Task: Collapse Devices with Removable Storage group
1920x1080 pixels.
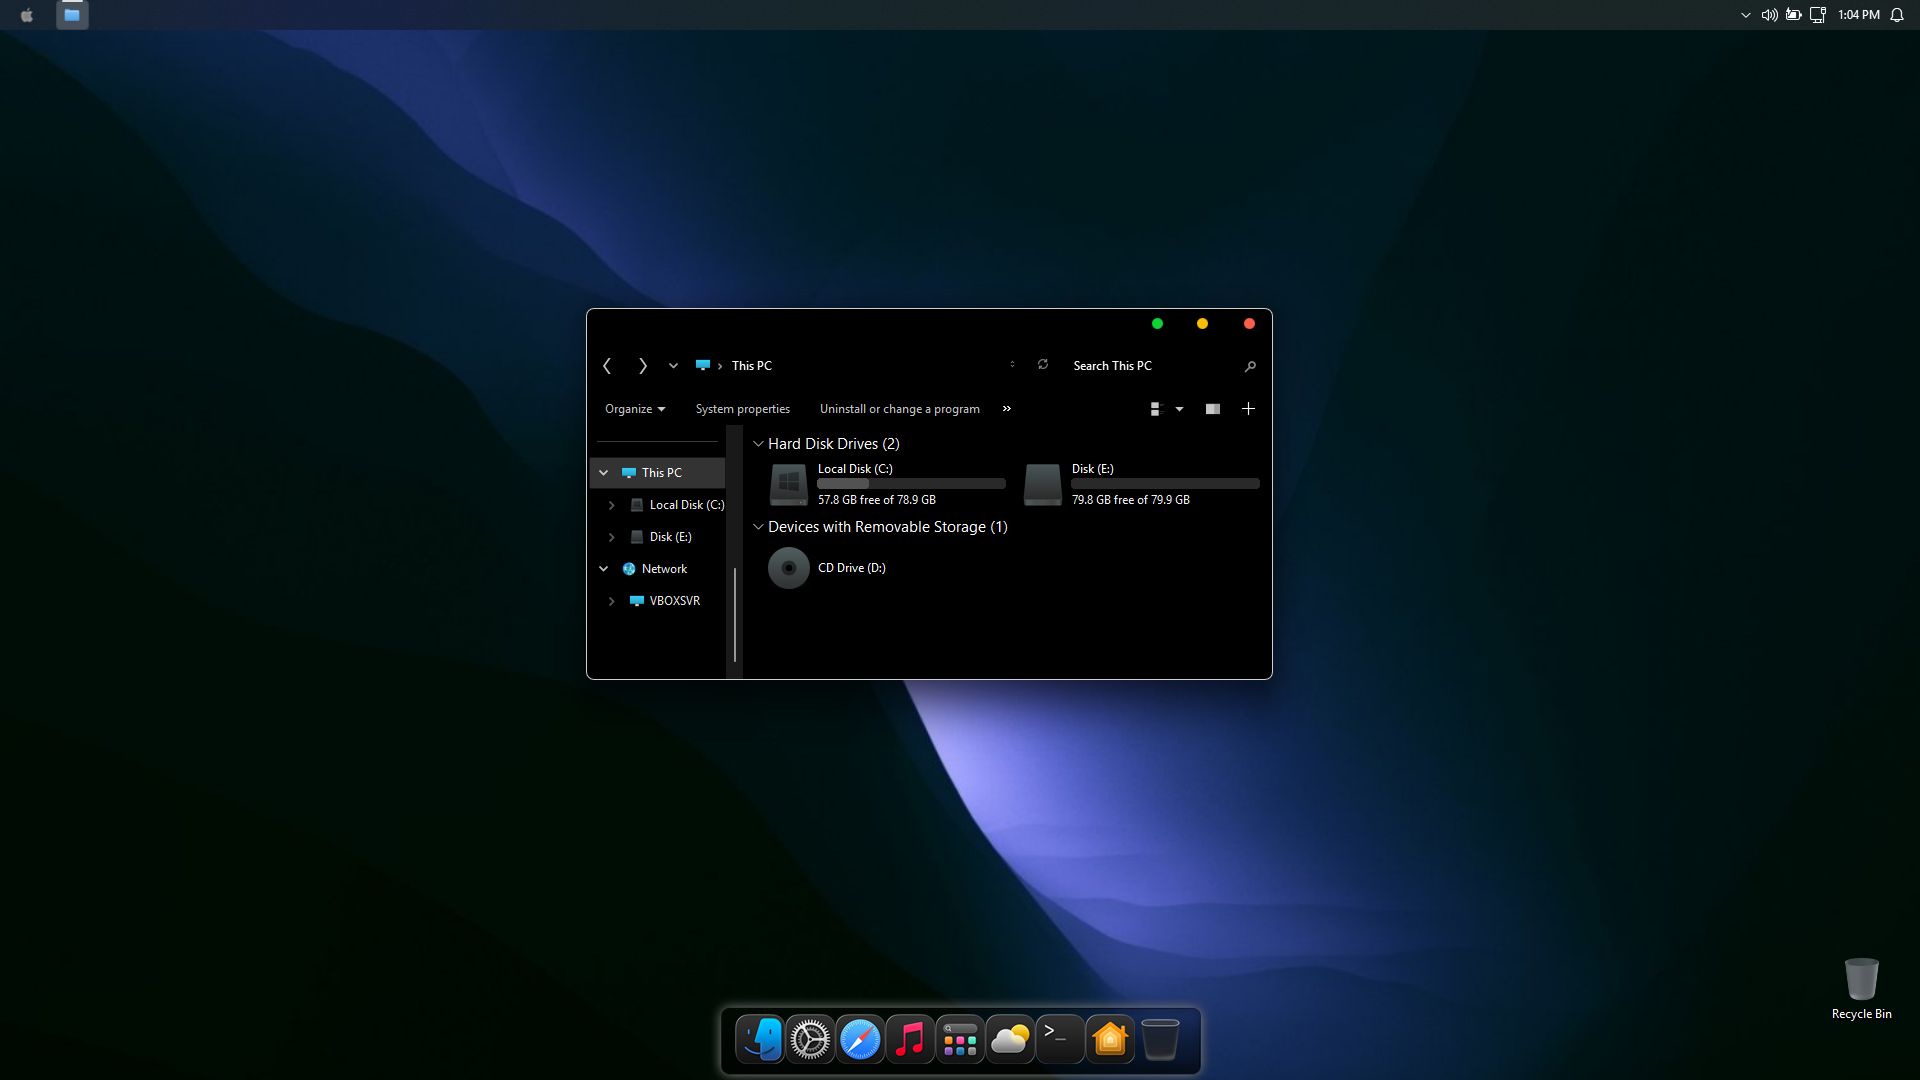Action: coord(758,527)
